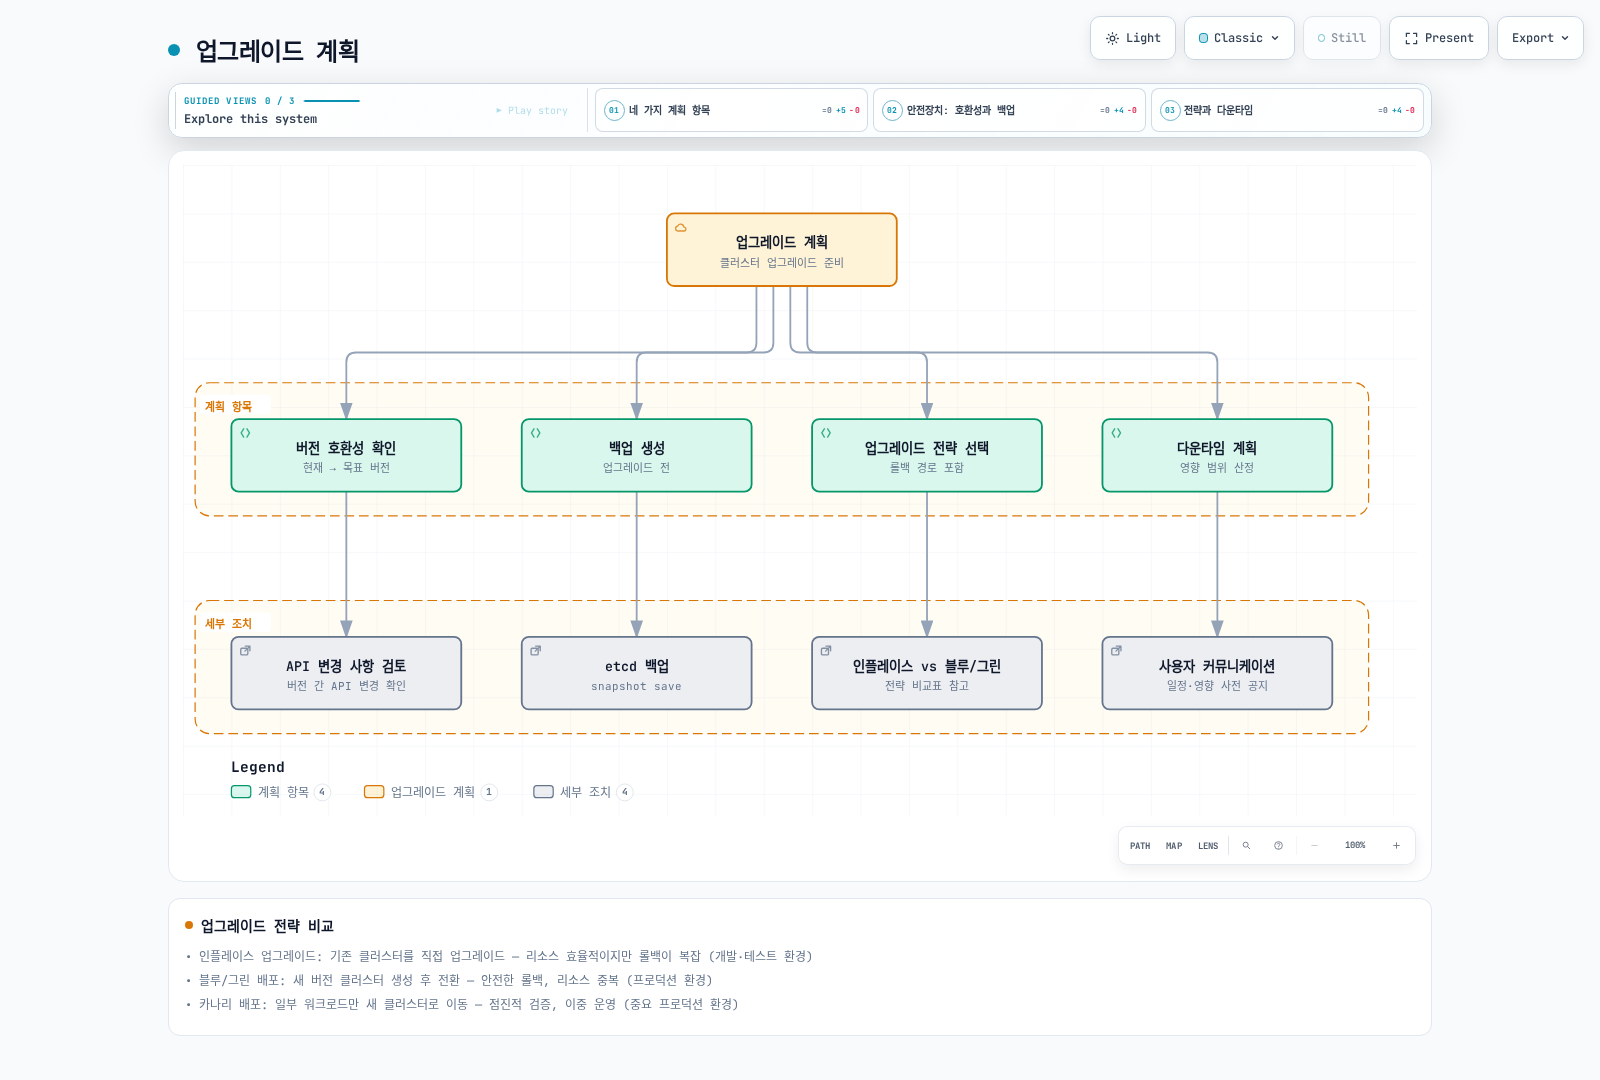Select the etcd 백업 node
Image resolution: width=1600 pixels, height=1080 pixels.
[x=637, y=673]
